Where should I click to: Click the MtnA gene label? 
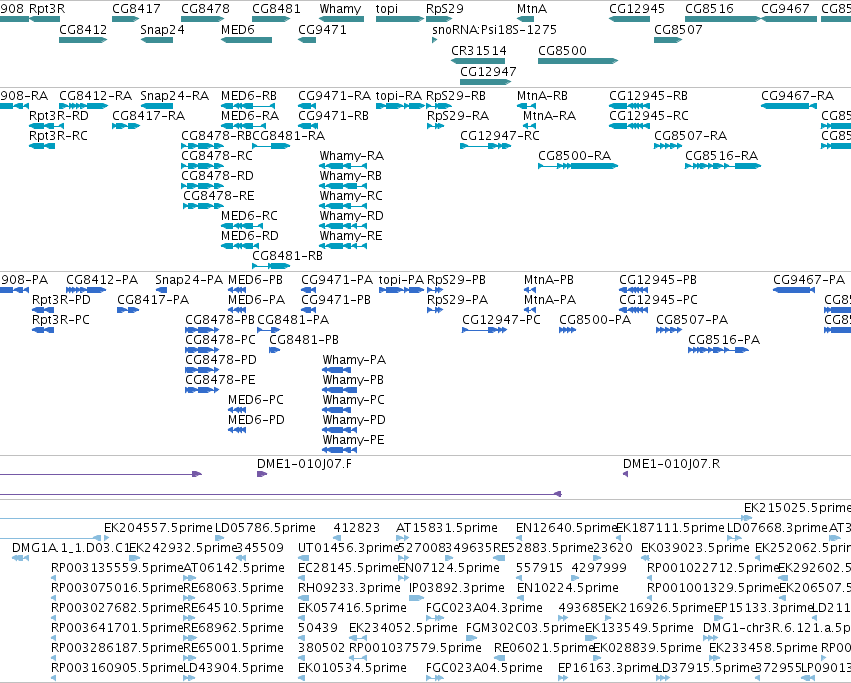(532, 9)
